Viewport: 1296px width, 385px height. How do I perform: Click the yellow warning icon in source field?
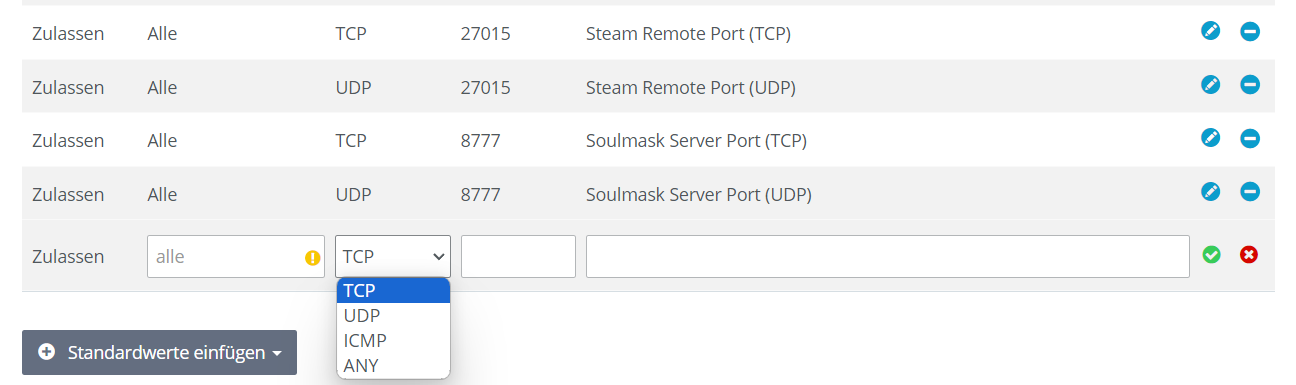[x=312, y=258]
